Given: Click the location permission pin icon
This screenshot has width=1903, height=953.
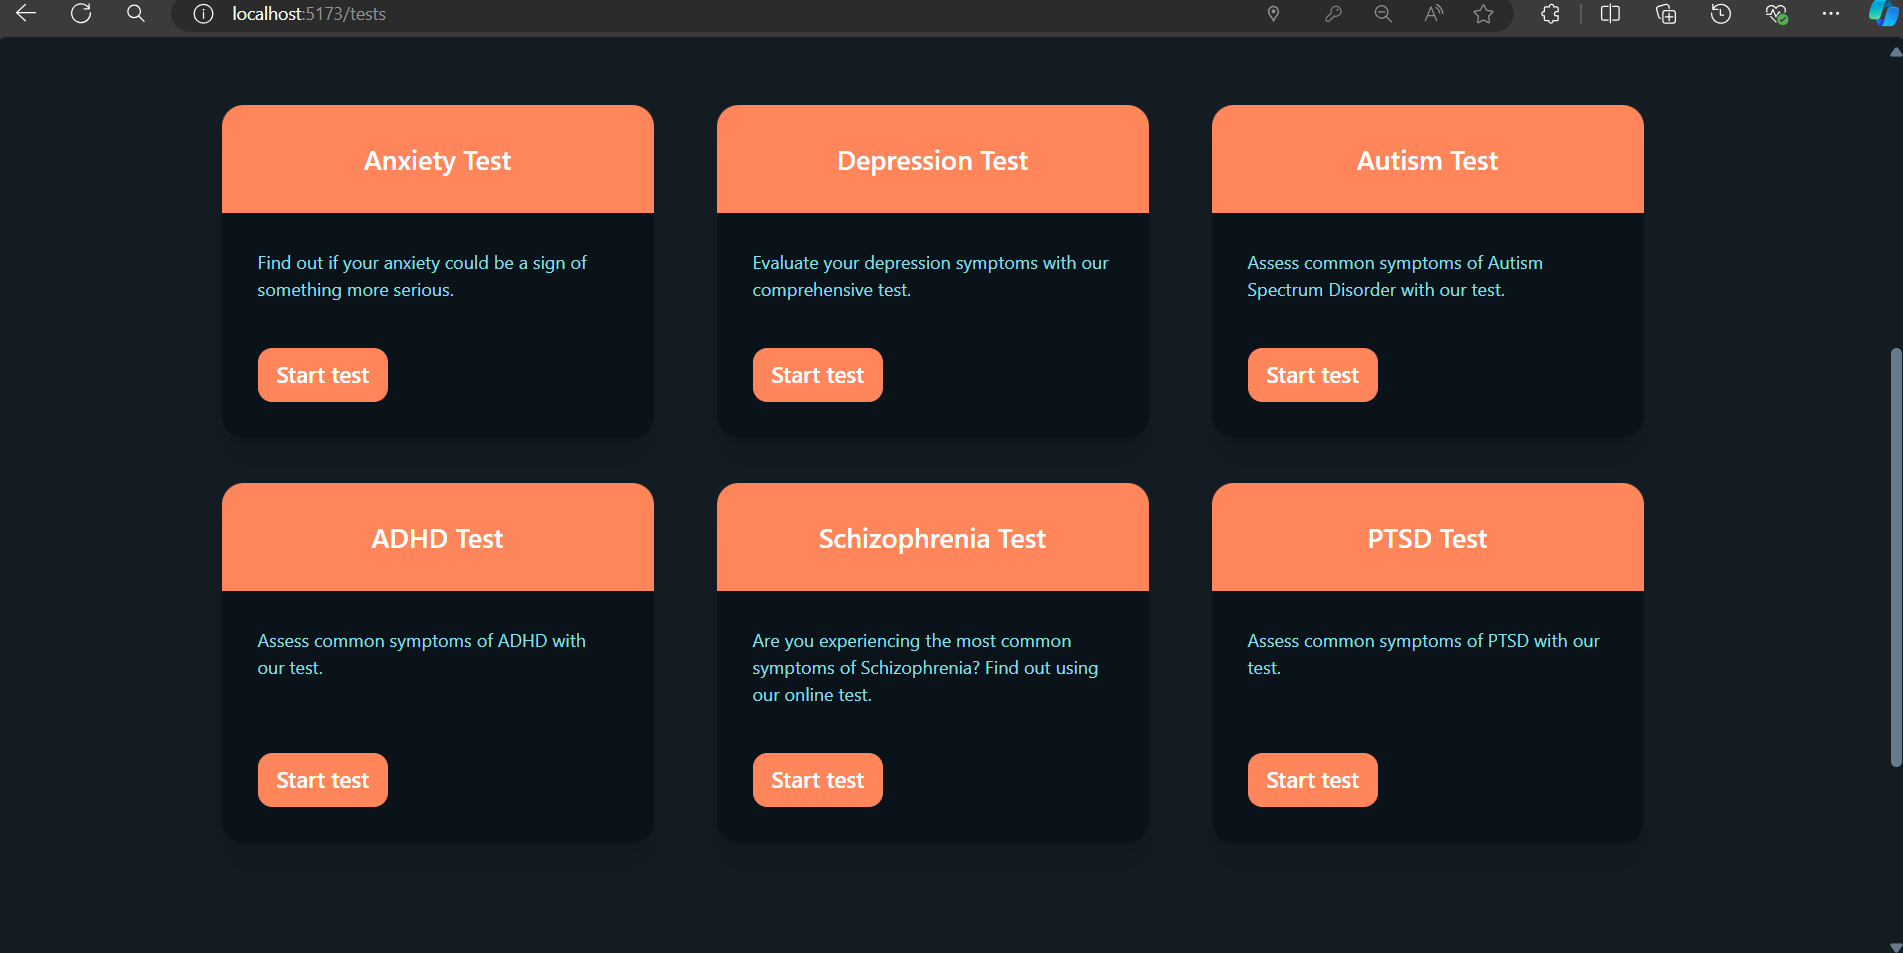Looking at the screenshot, I should pyautogui.click(x=1273, y=14).
